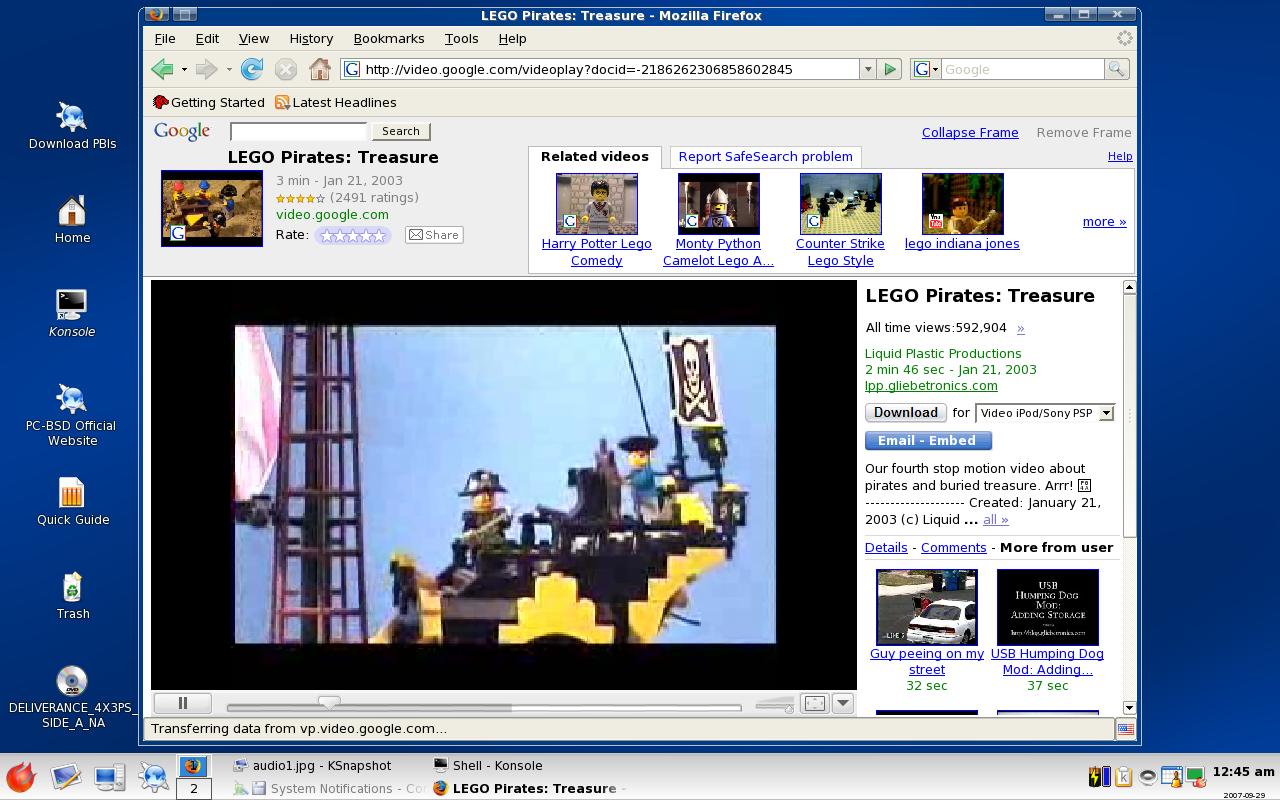Open the Quick Guide desktop icon

[72, 502]
